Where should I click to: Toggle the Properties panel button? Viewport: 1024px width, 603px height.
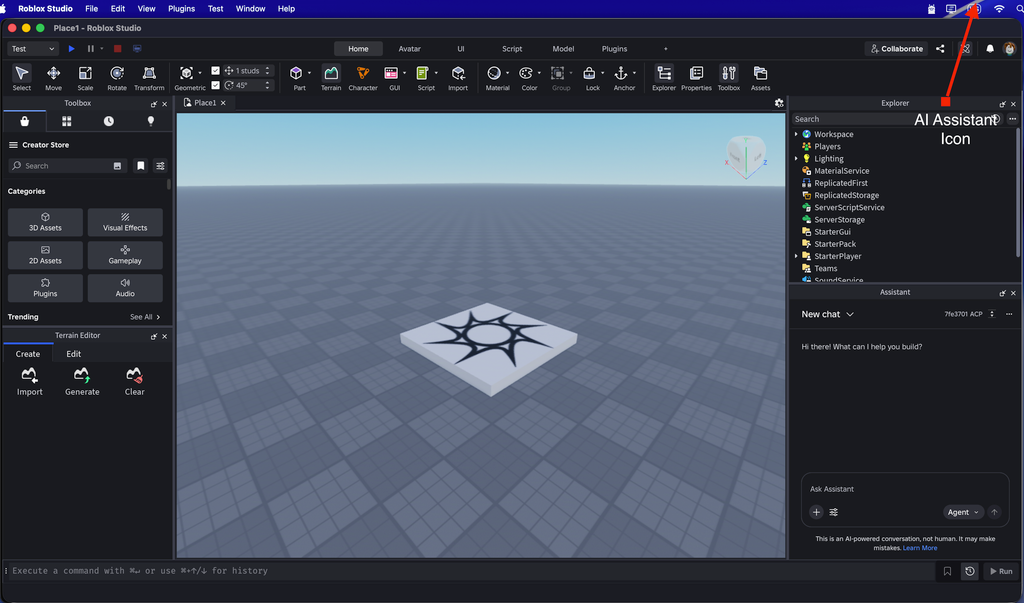pyautogui.click(x=696, y=77)
